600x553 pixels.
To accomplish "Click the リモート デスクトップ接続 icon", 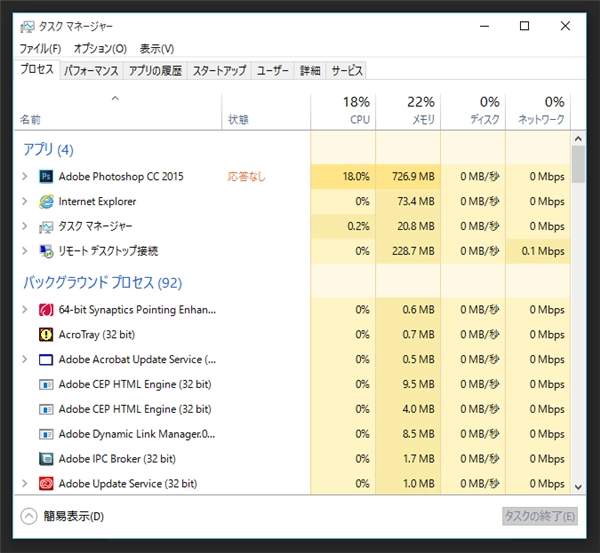I will tap(46, 251).
